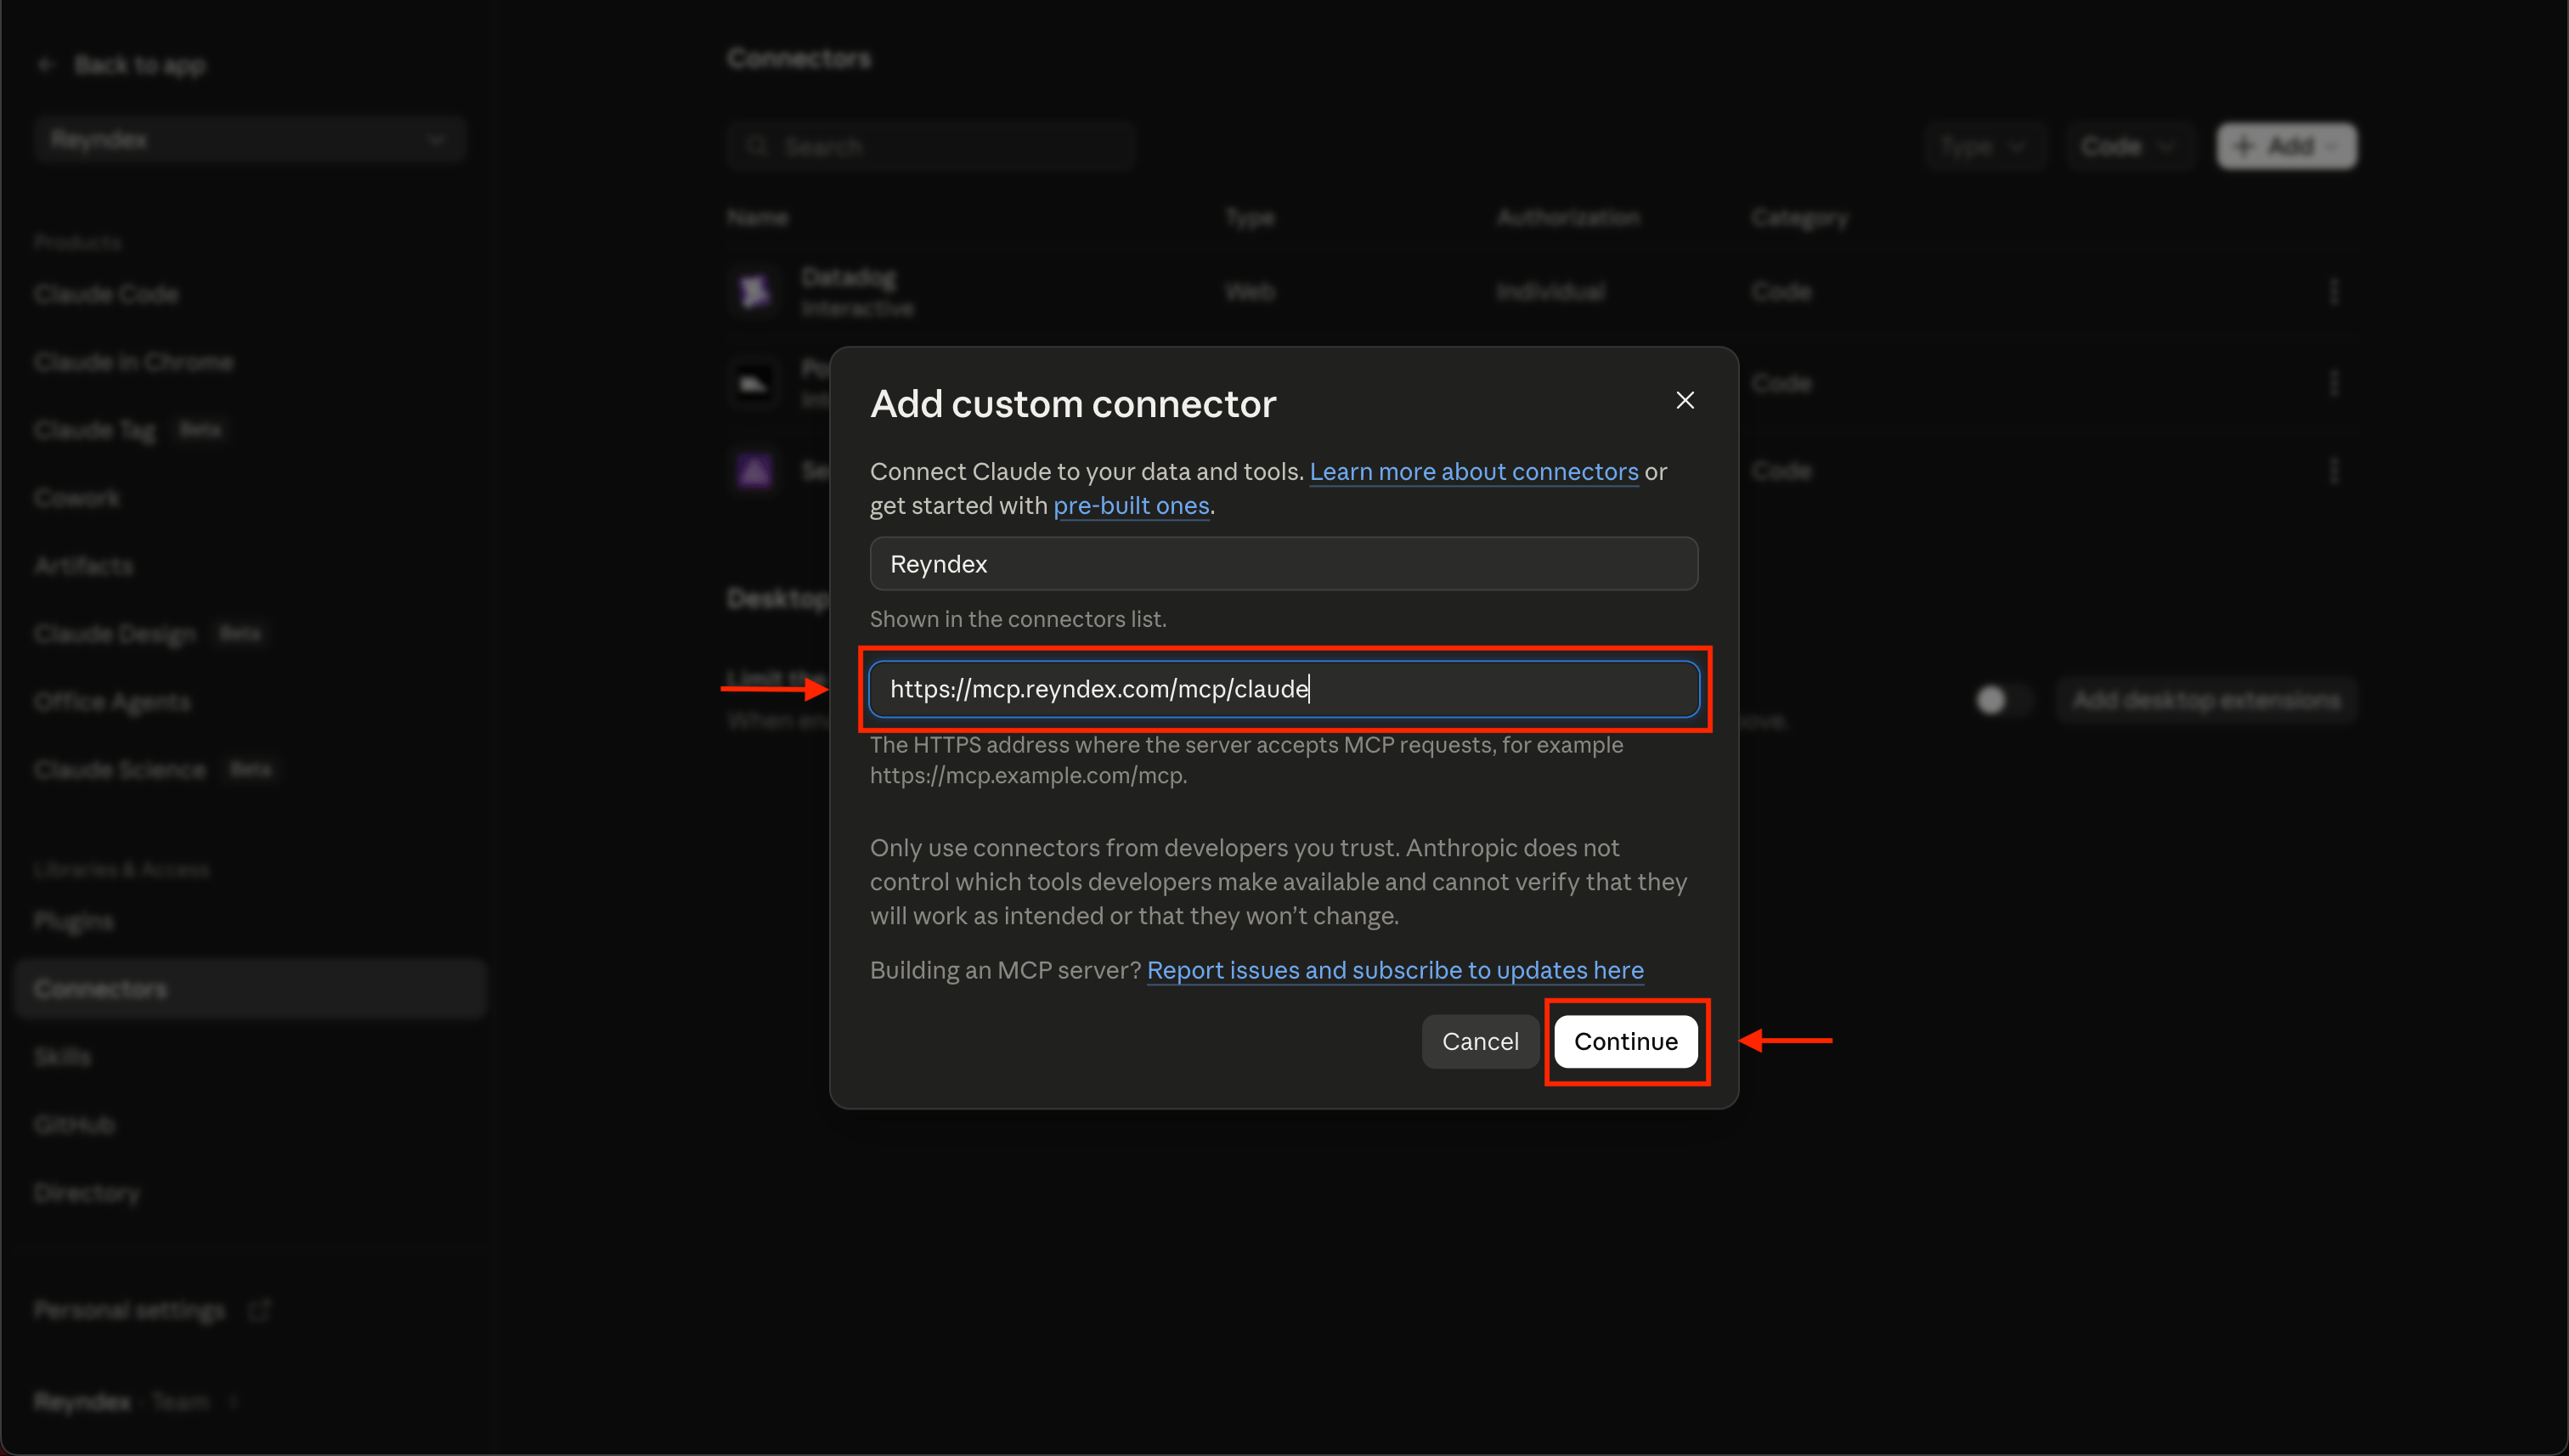
Task: Open Artifacts in sidebar
Action: coord(84,566)
